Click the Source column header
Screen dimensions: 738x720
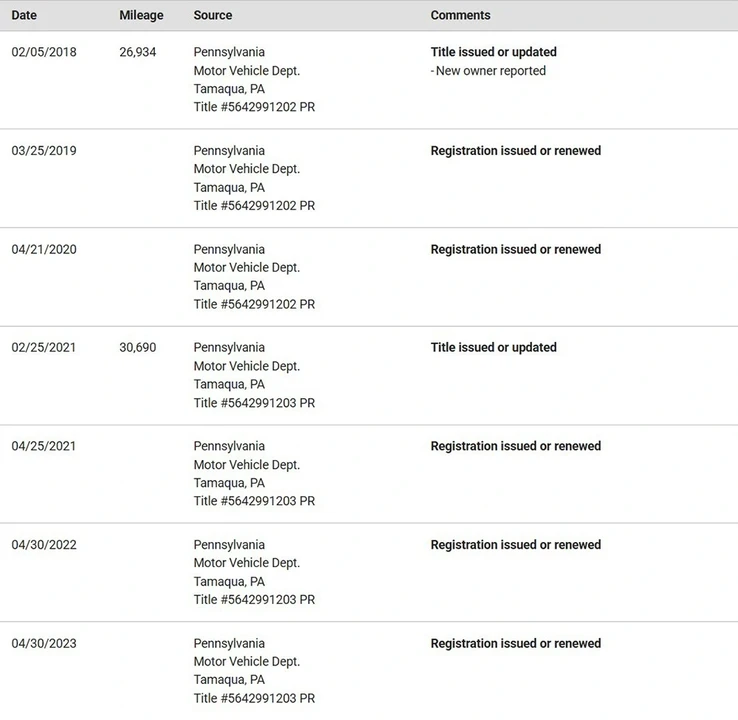coord(213,15)
